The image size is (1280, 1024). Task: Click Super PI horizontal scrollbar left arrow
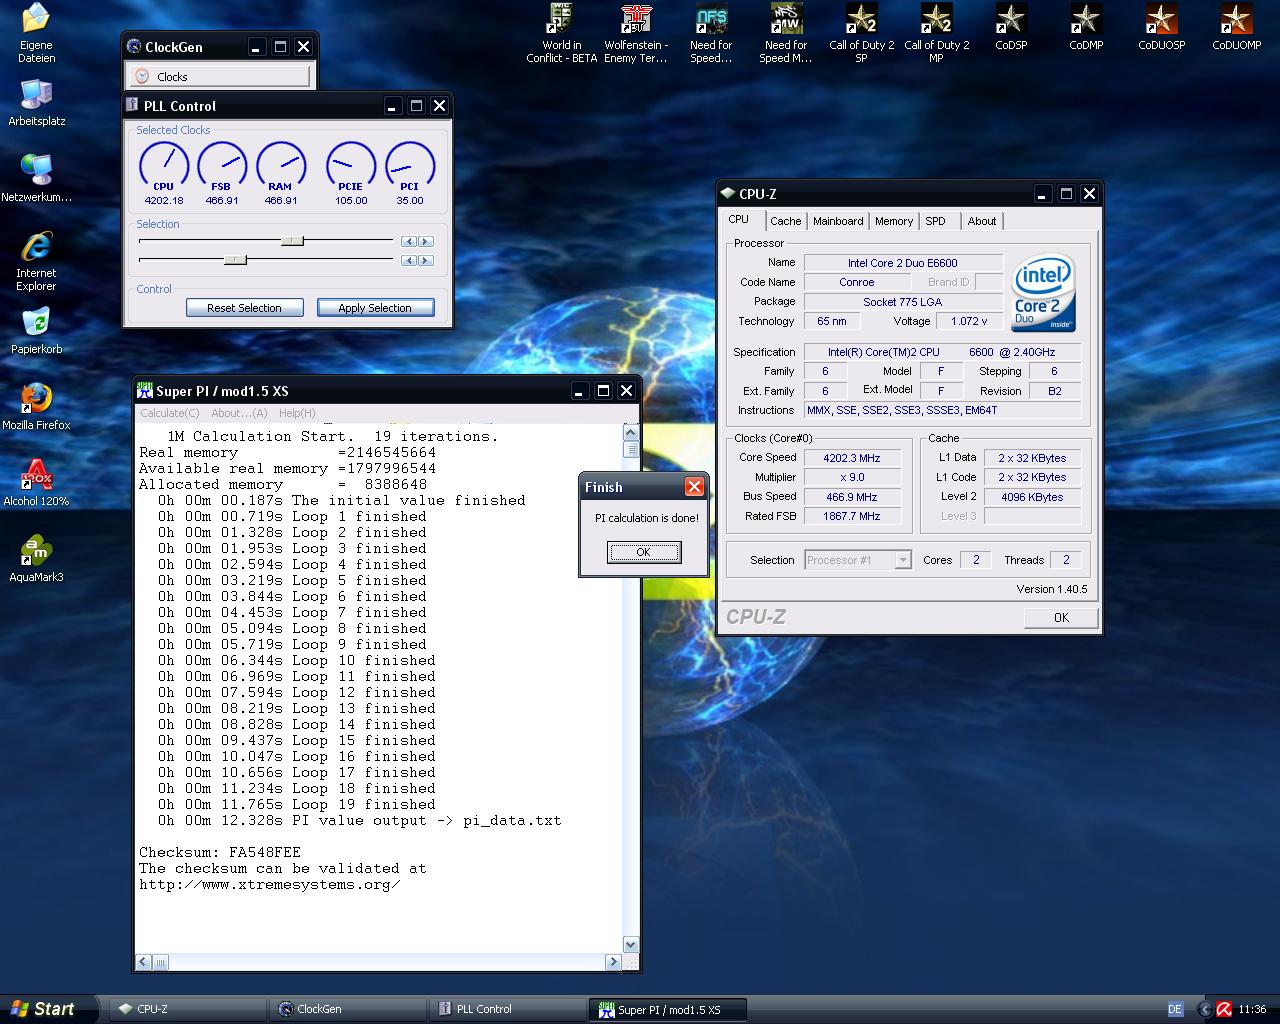(143, 962)
